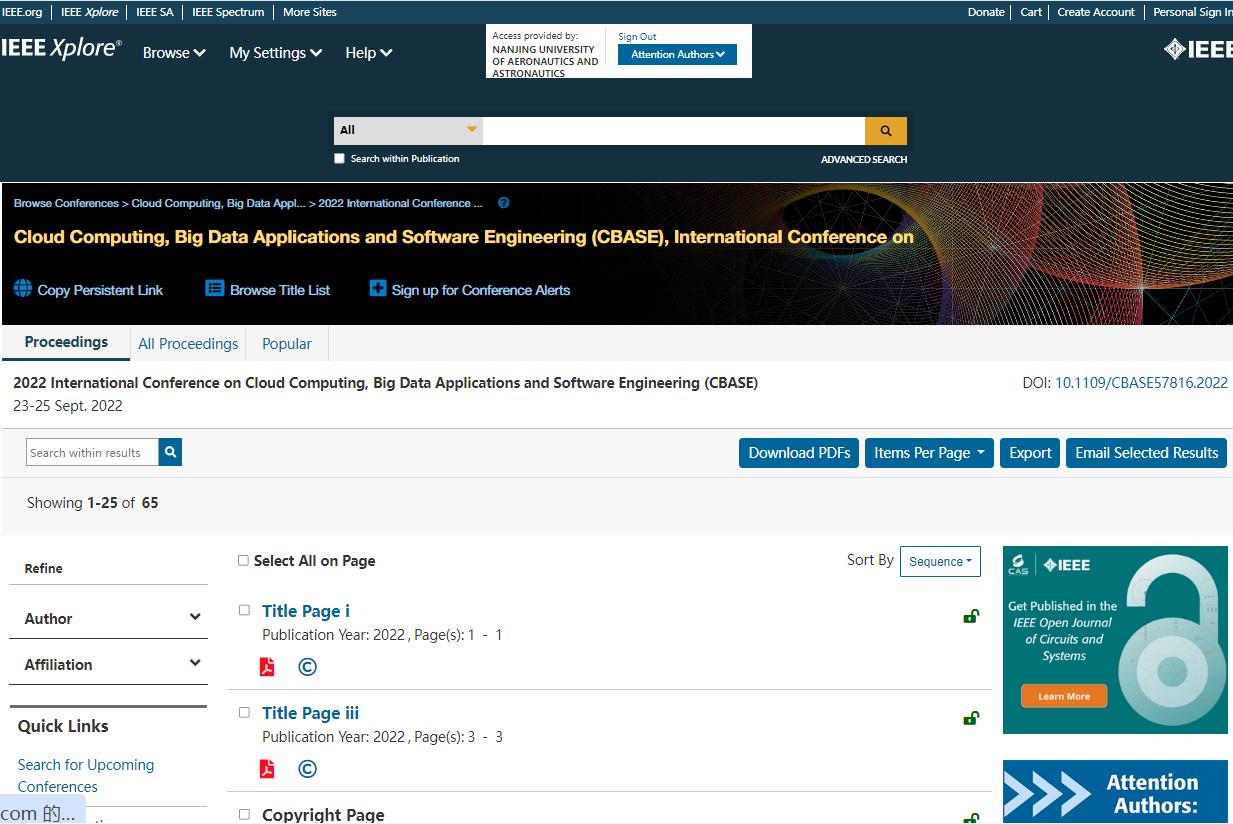Viewport: 1233px width, 824px height.
Task: Click the help question mark icon in breadcrumb
Action: 504,203
